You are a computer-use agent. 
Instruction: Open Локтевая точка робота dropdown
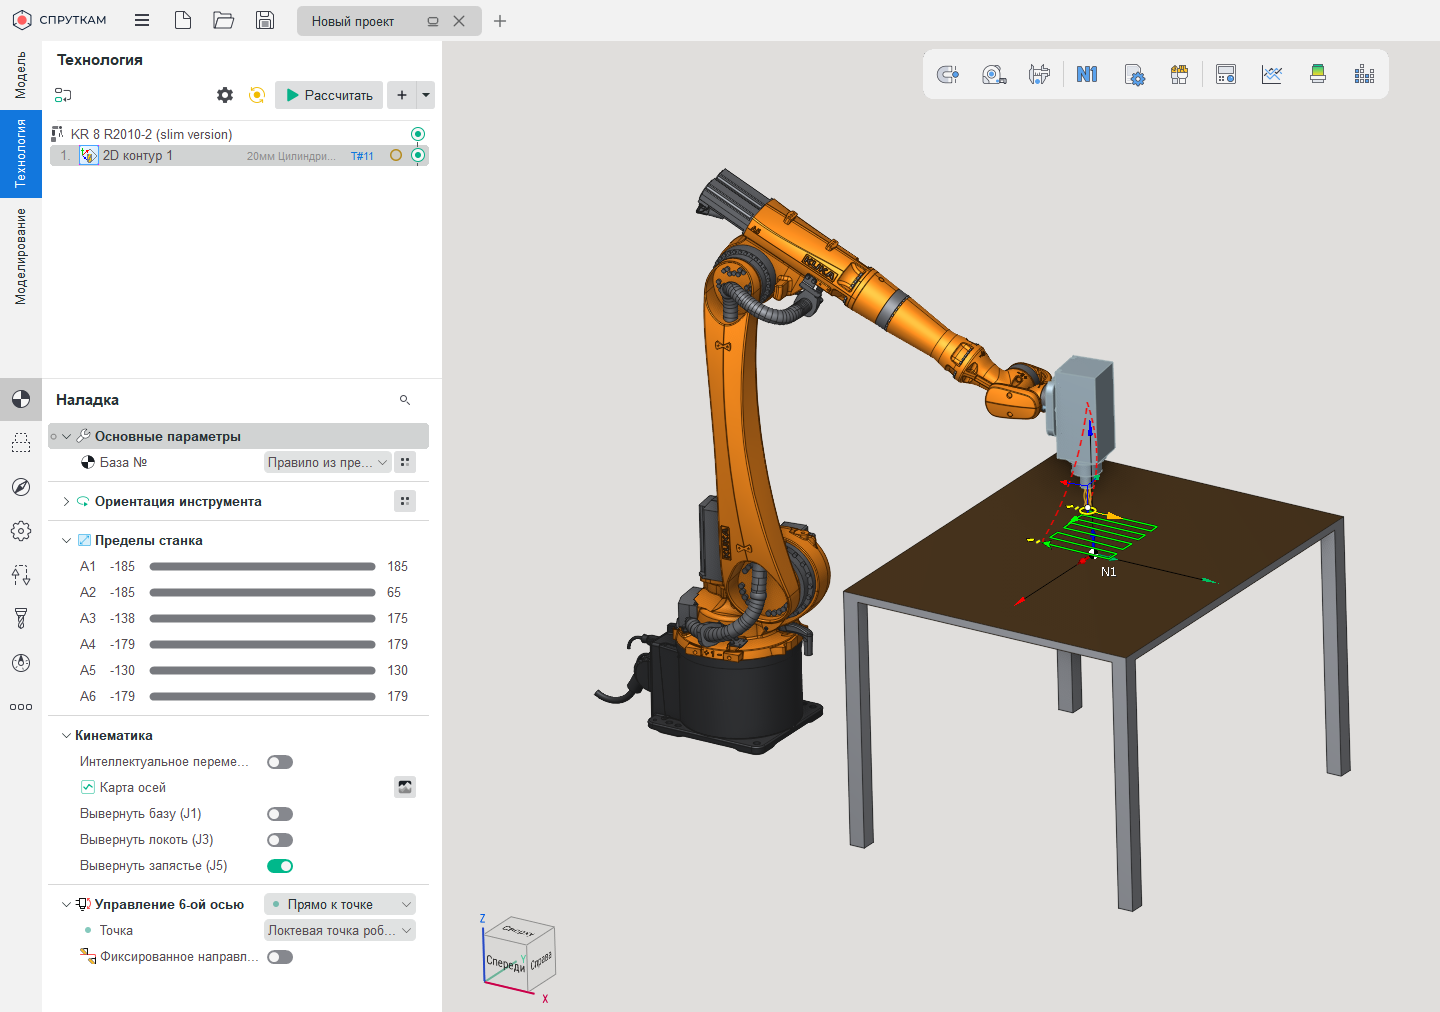pos(340,930)
